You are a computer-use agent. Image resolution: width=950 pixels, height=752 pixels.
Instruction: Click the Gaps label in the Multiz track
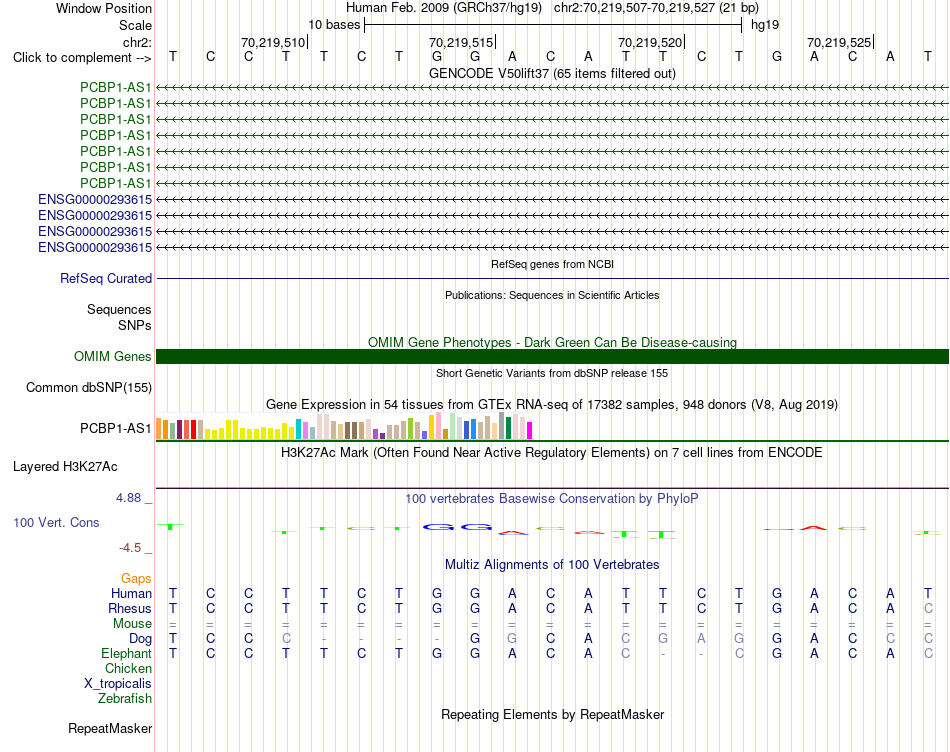coord(136,579)
